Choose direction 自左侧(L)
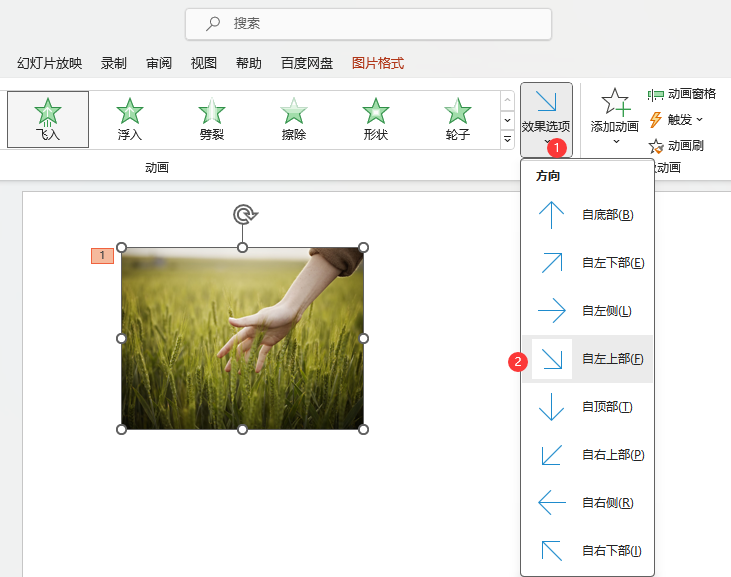The width and height of the screenshot is (731, 577). (x=587, y=311)
